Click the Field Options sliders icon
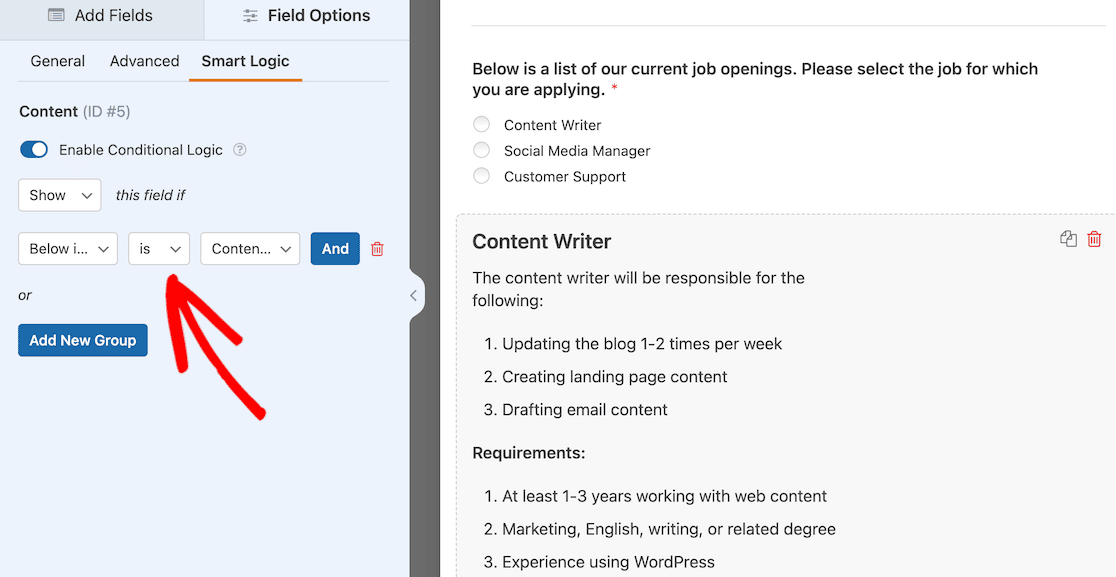This screenshot has width=1116, height=577. click(x=250, y=16)
